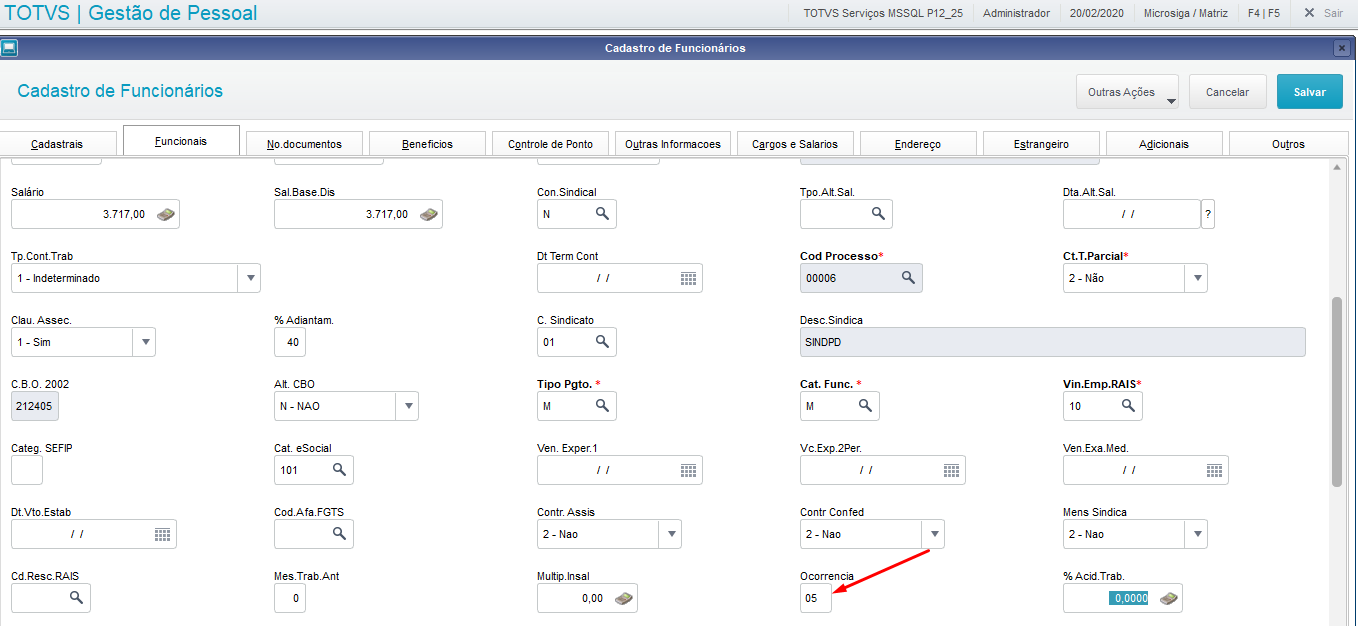Viewport: 1358px width, 626px height.
Task: Click the date 20/02/2020 in the header
Action: point(1096,13)
